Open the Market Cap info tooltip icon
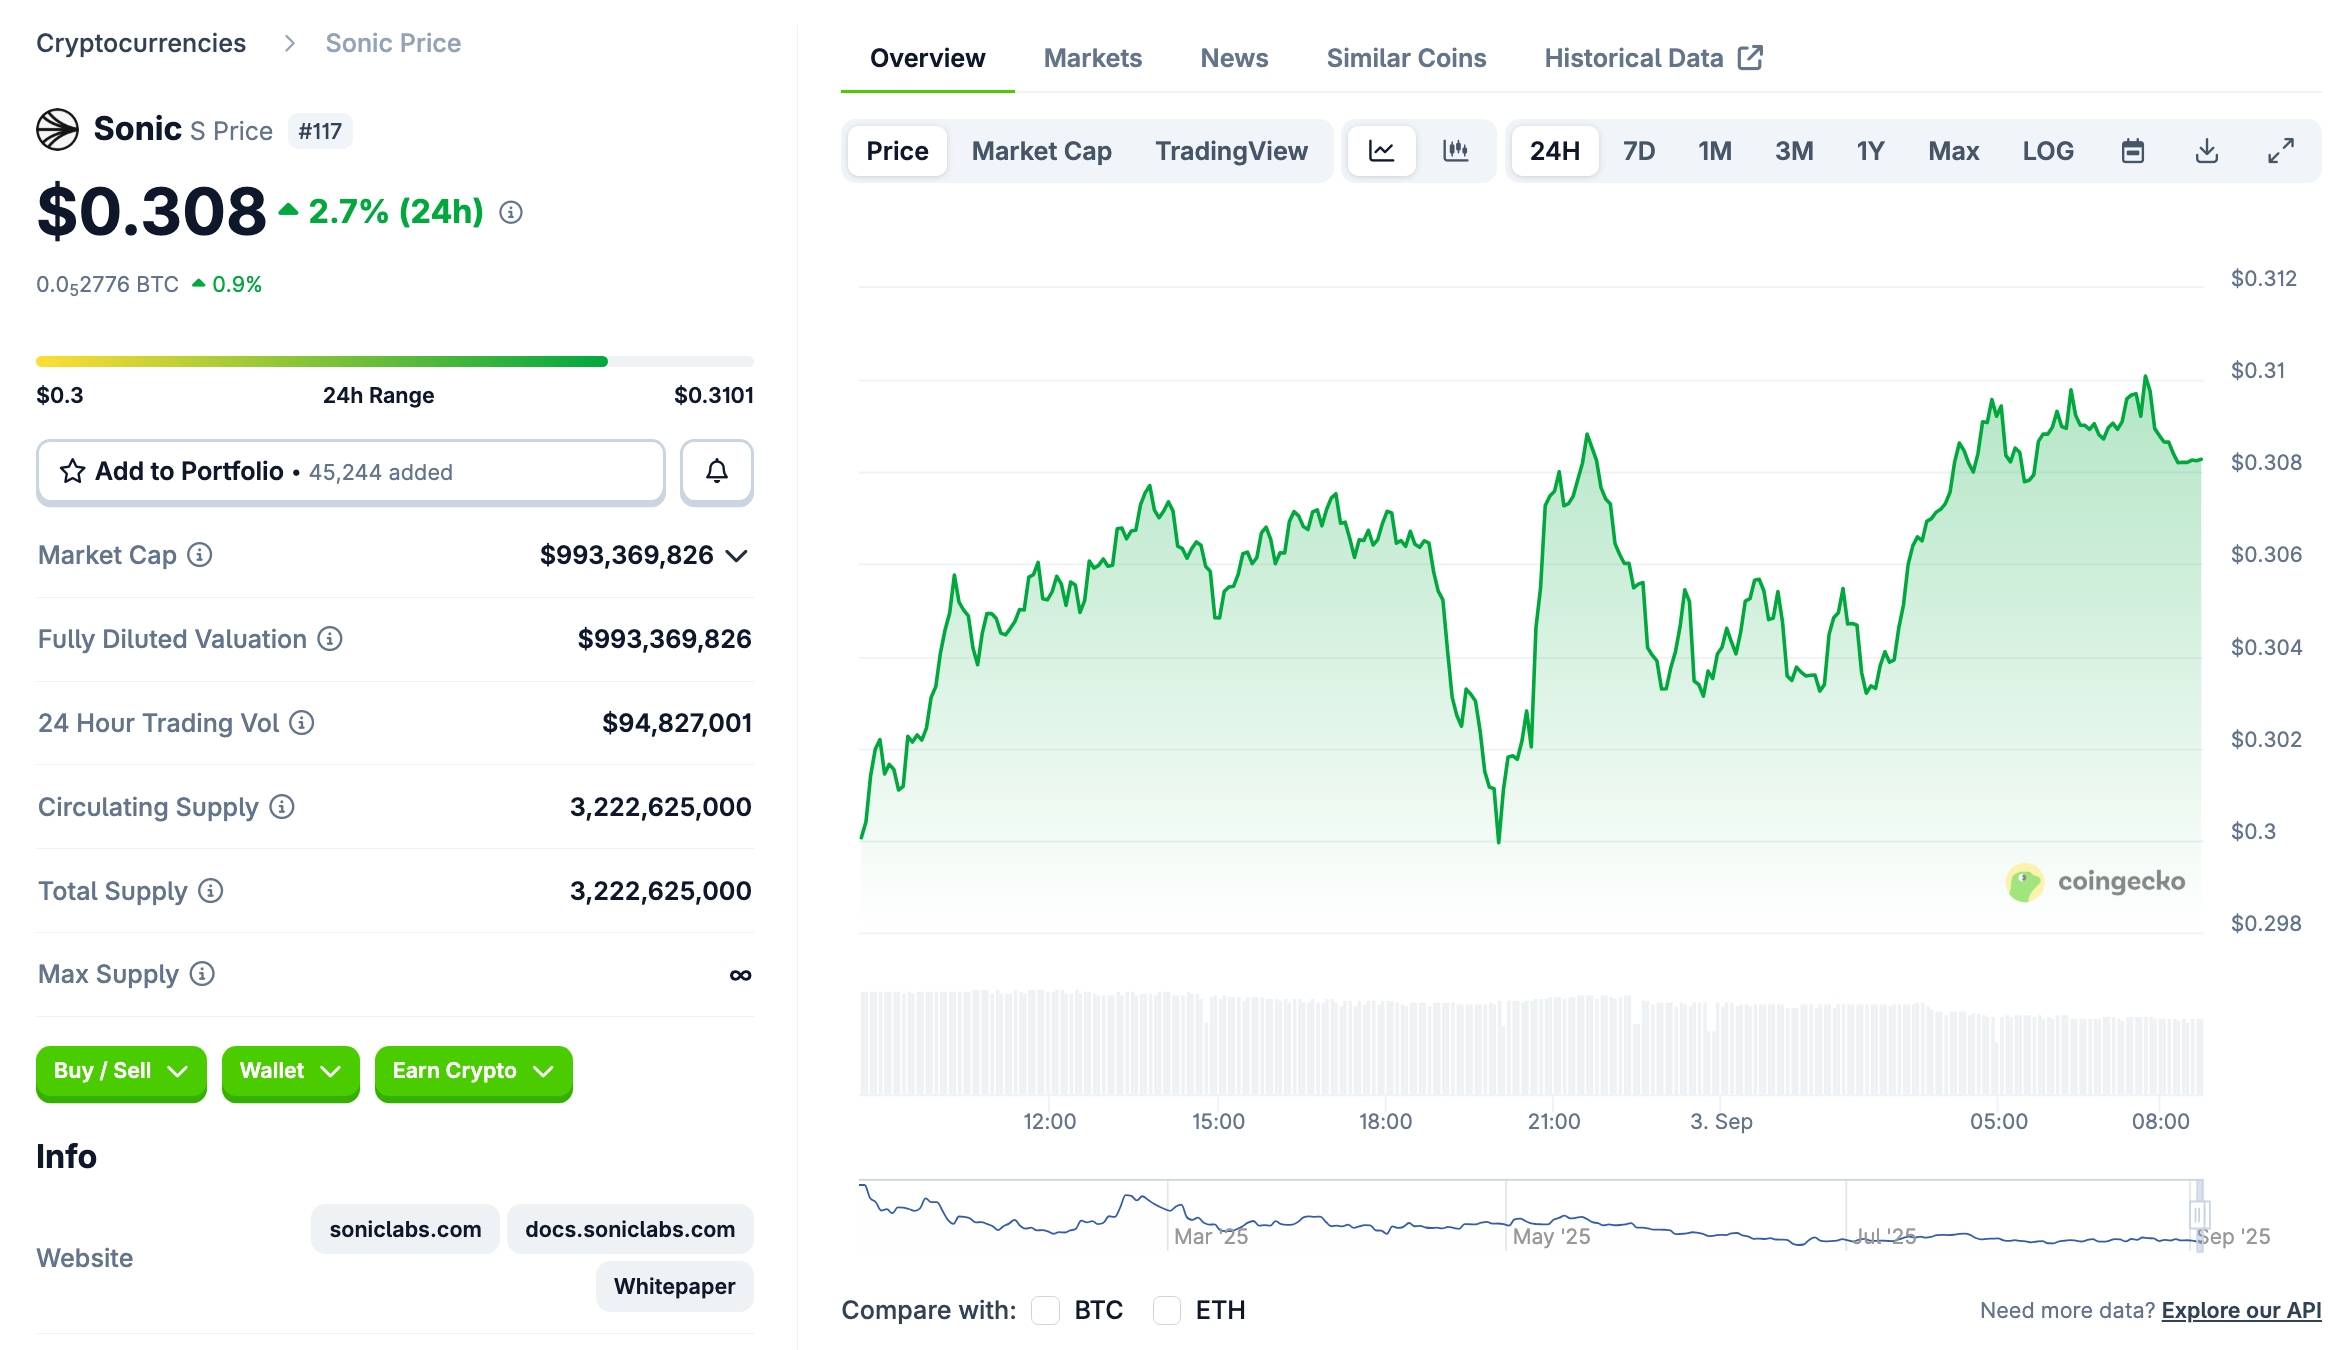Image resolution: width=2352 pixels, height=1350 pixels. pos(200,555)
